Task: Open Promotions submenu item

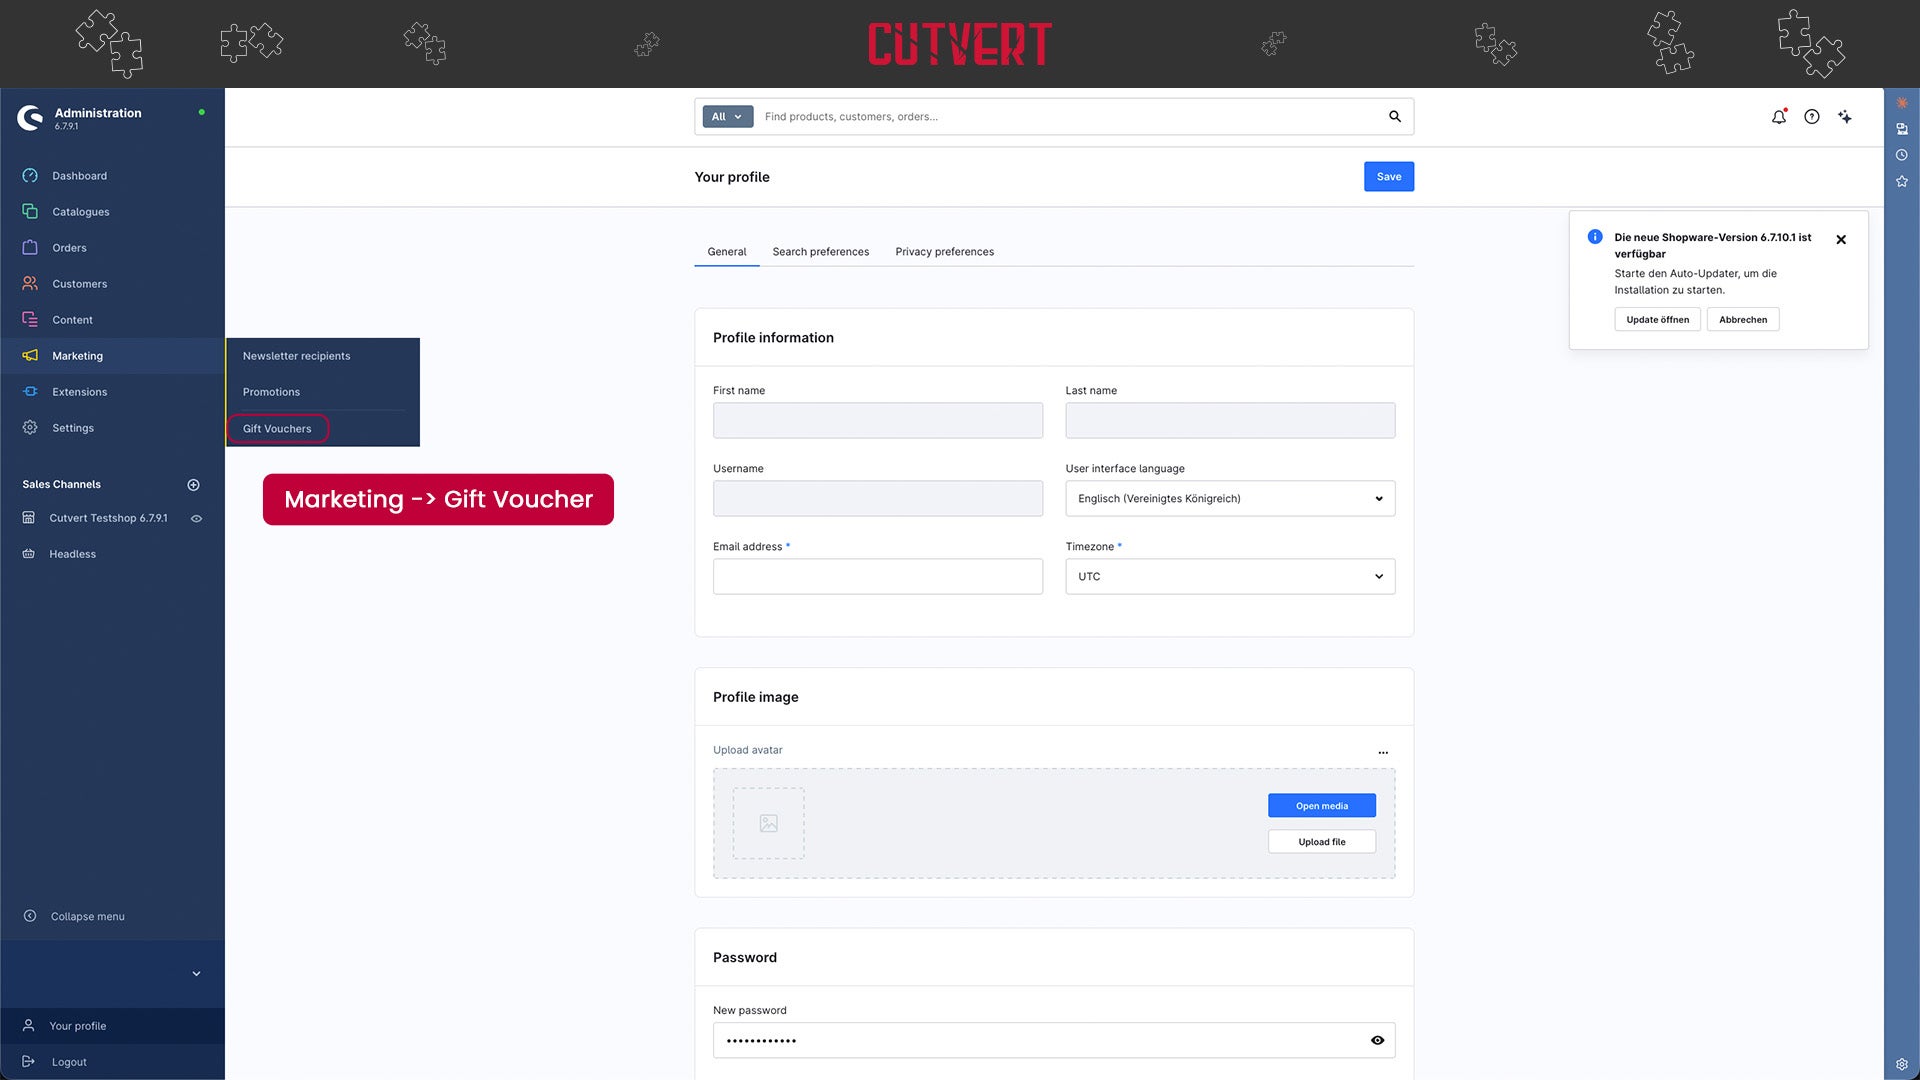Action: [271, 392]
